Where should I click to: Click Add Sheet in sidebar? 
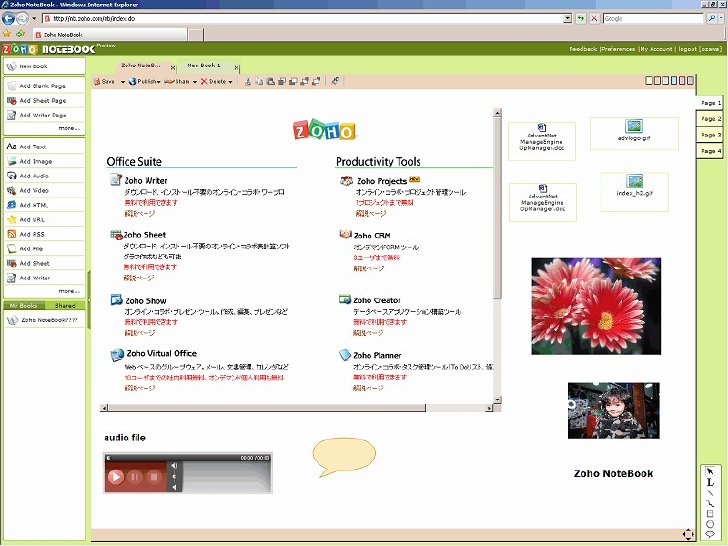(x=44, y=263)
